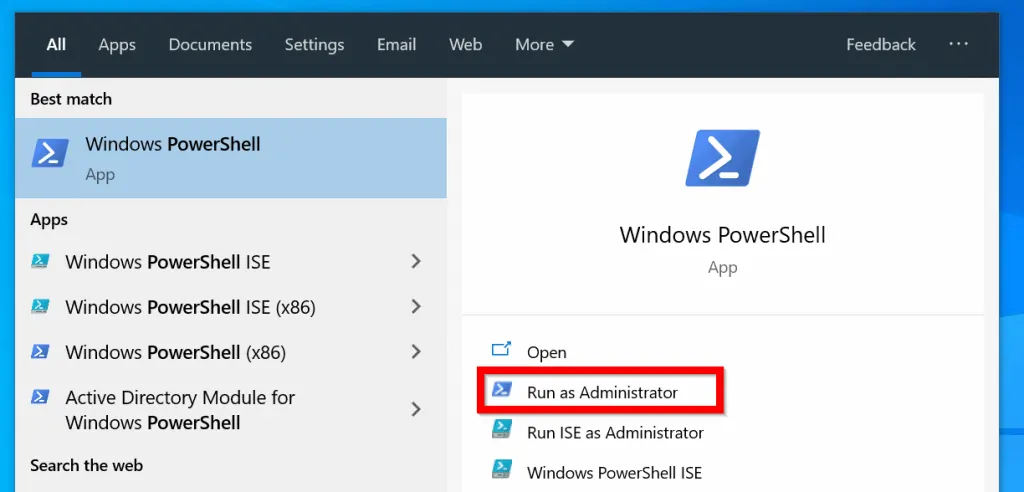Send feedback via Feedback button
Viewport: 1024px width, 492px height.
(x=881, y=44)
